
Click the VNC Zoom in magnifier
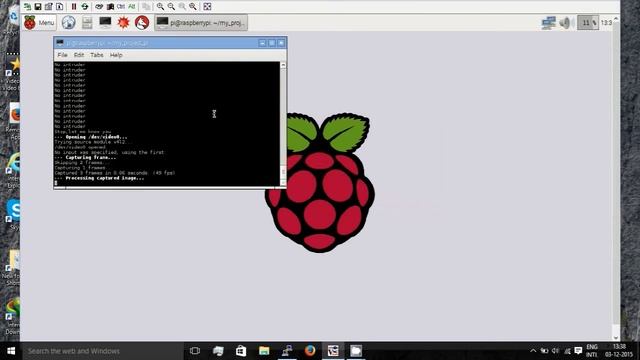click(x=160, y=7)
